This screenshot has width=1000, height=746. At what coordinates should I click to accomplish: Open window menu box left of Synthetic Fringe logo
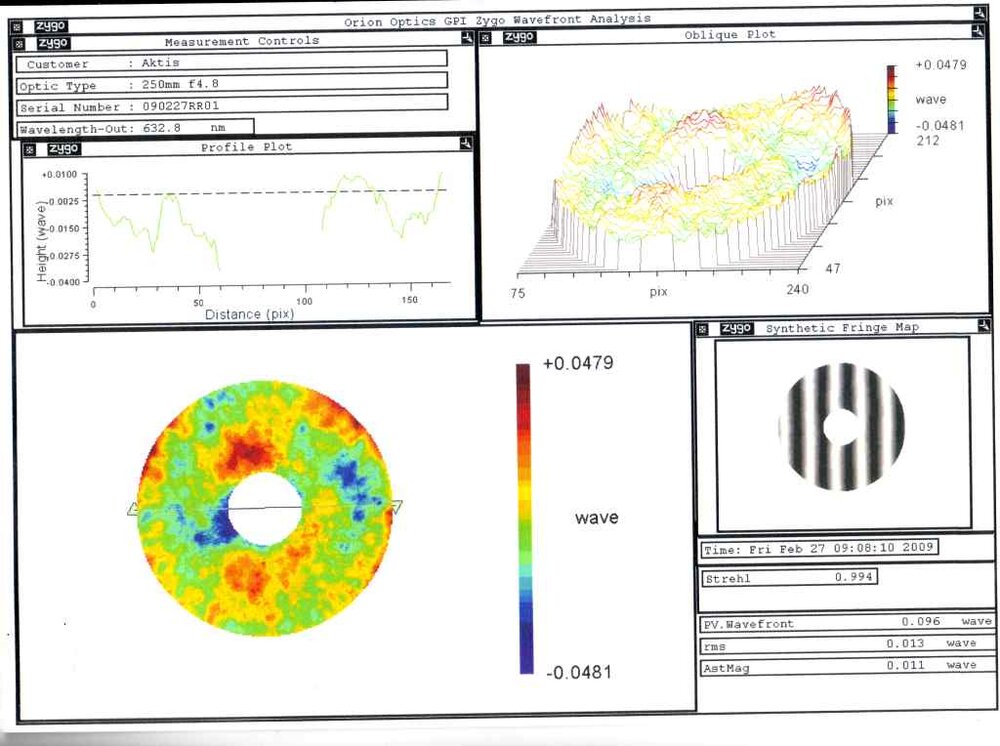click(705, 328)
